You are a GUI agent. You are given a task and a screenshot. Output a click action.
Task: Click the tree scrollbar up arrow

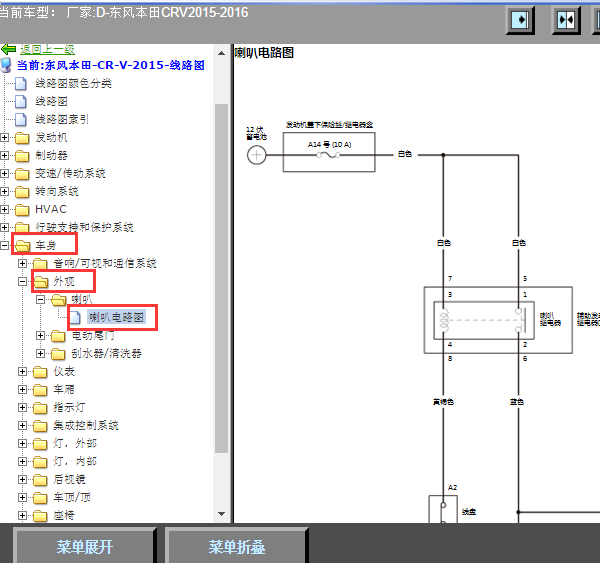tap(221, 54)
